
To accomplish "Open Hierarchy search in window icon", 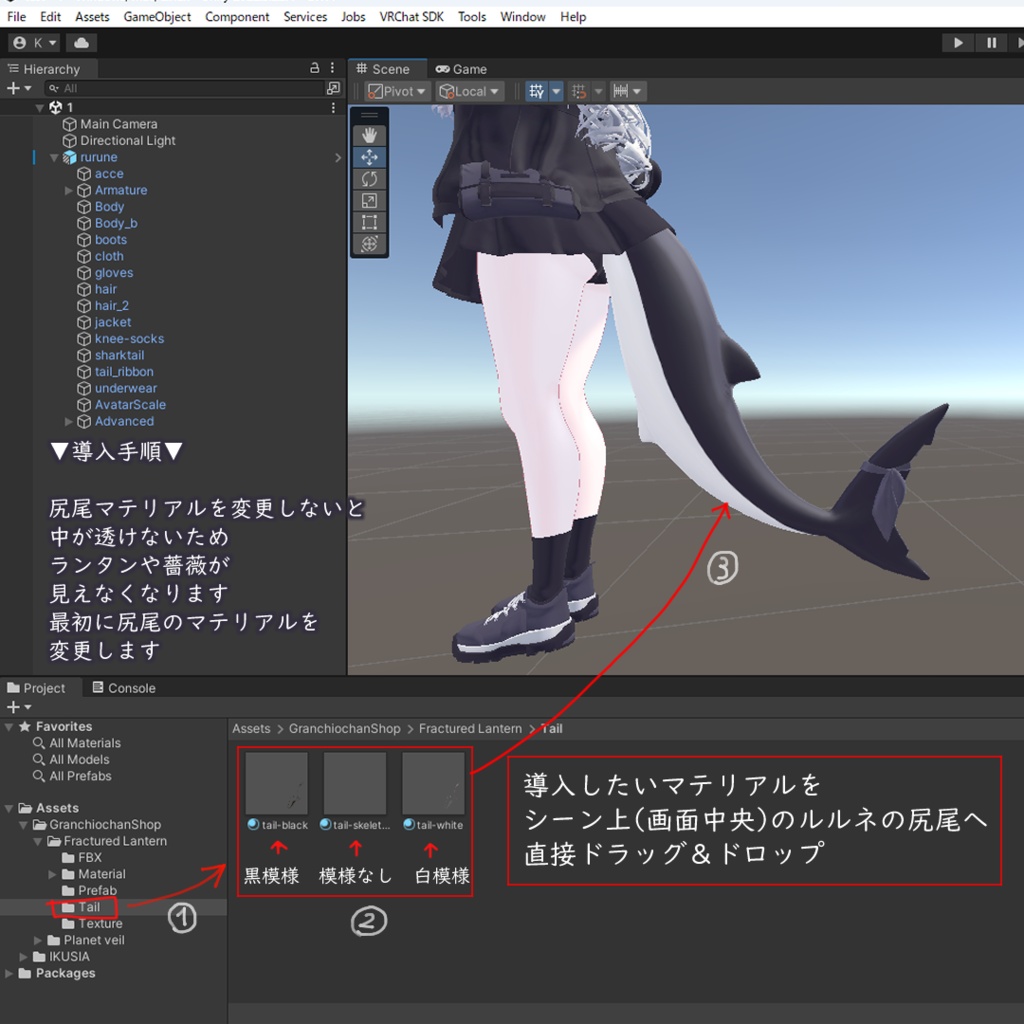I will coord(333,88).
